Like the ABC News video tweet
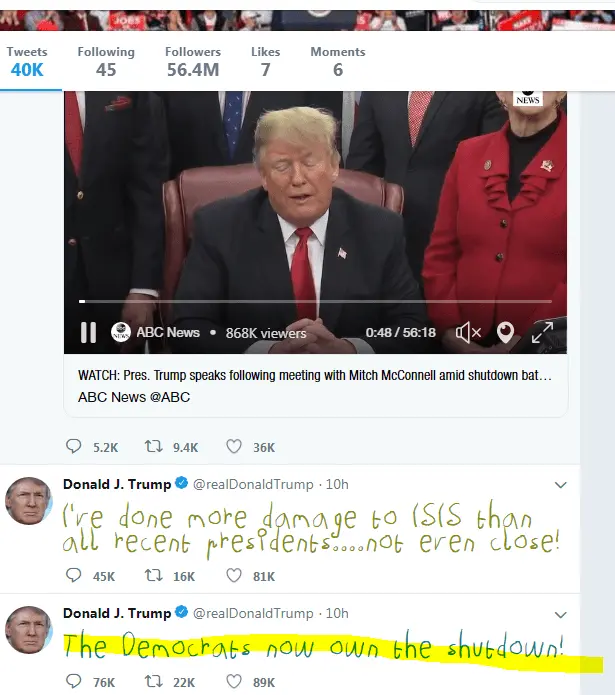 [234, 446]
